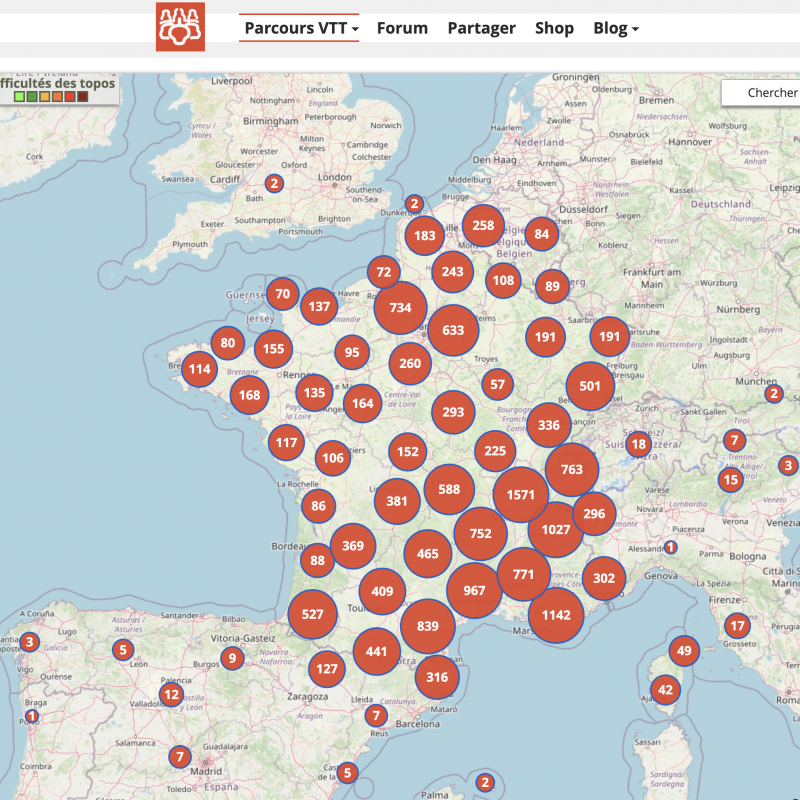This screenshot has width=800, height=800.
Task: Go to the Forum page
Action: (x=402, y=28)
